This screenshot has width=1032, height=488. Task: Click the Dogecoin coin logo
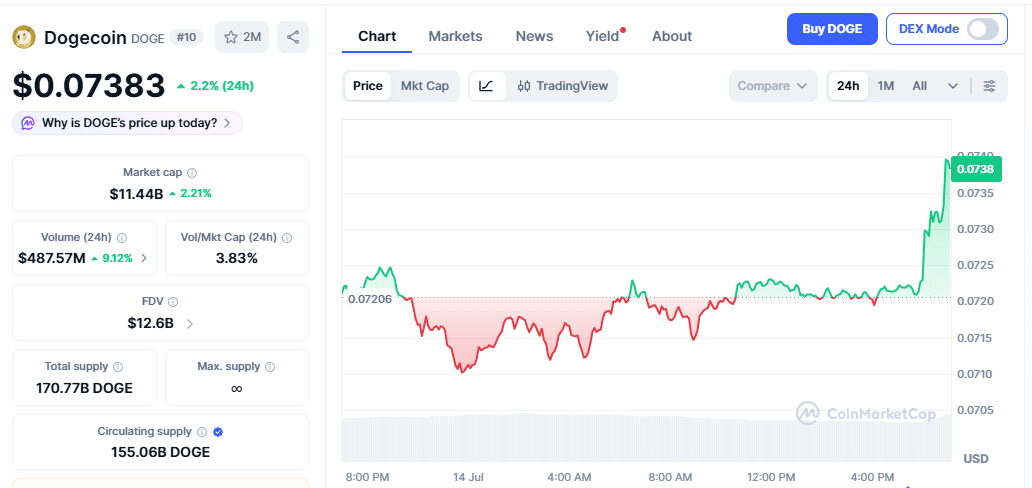(x=24, y=37)
